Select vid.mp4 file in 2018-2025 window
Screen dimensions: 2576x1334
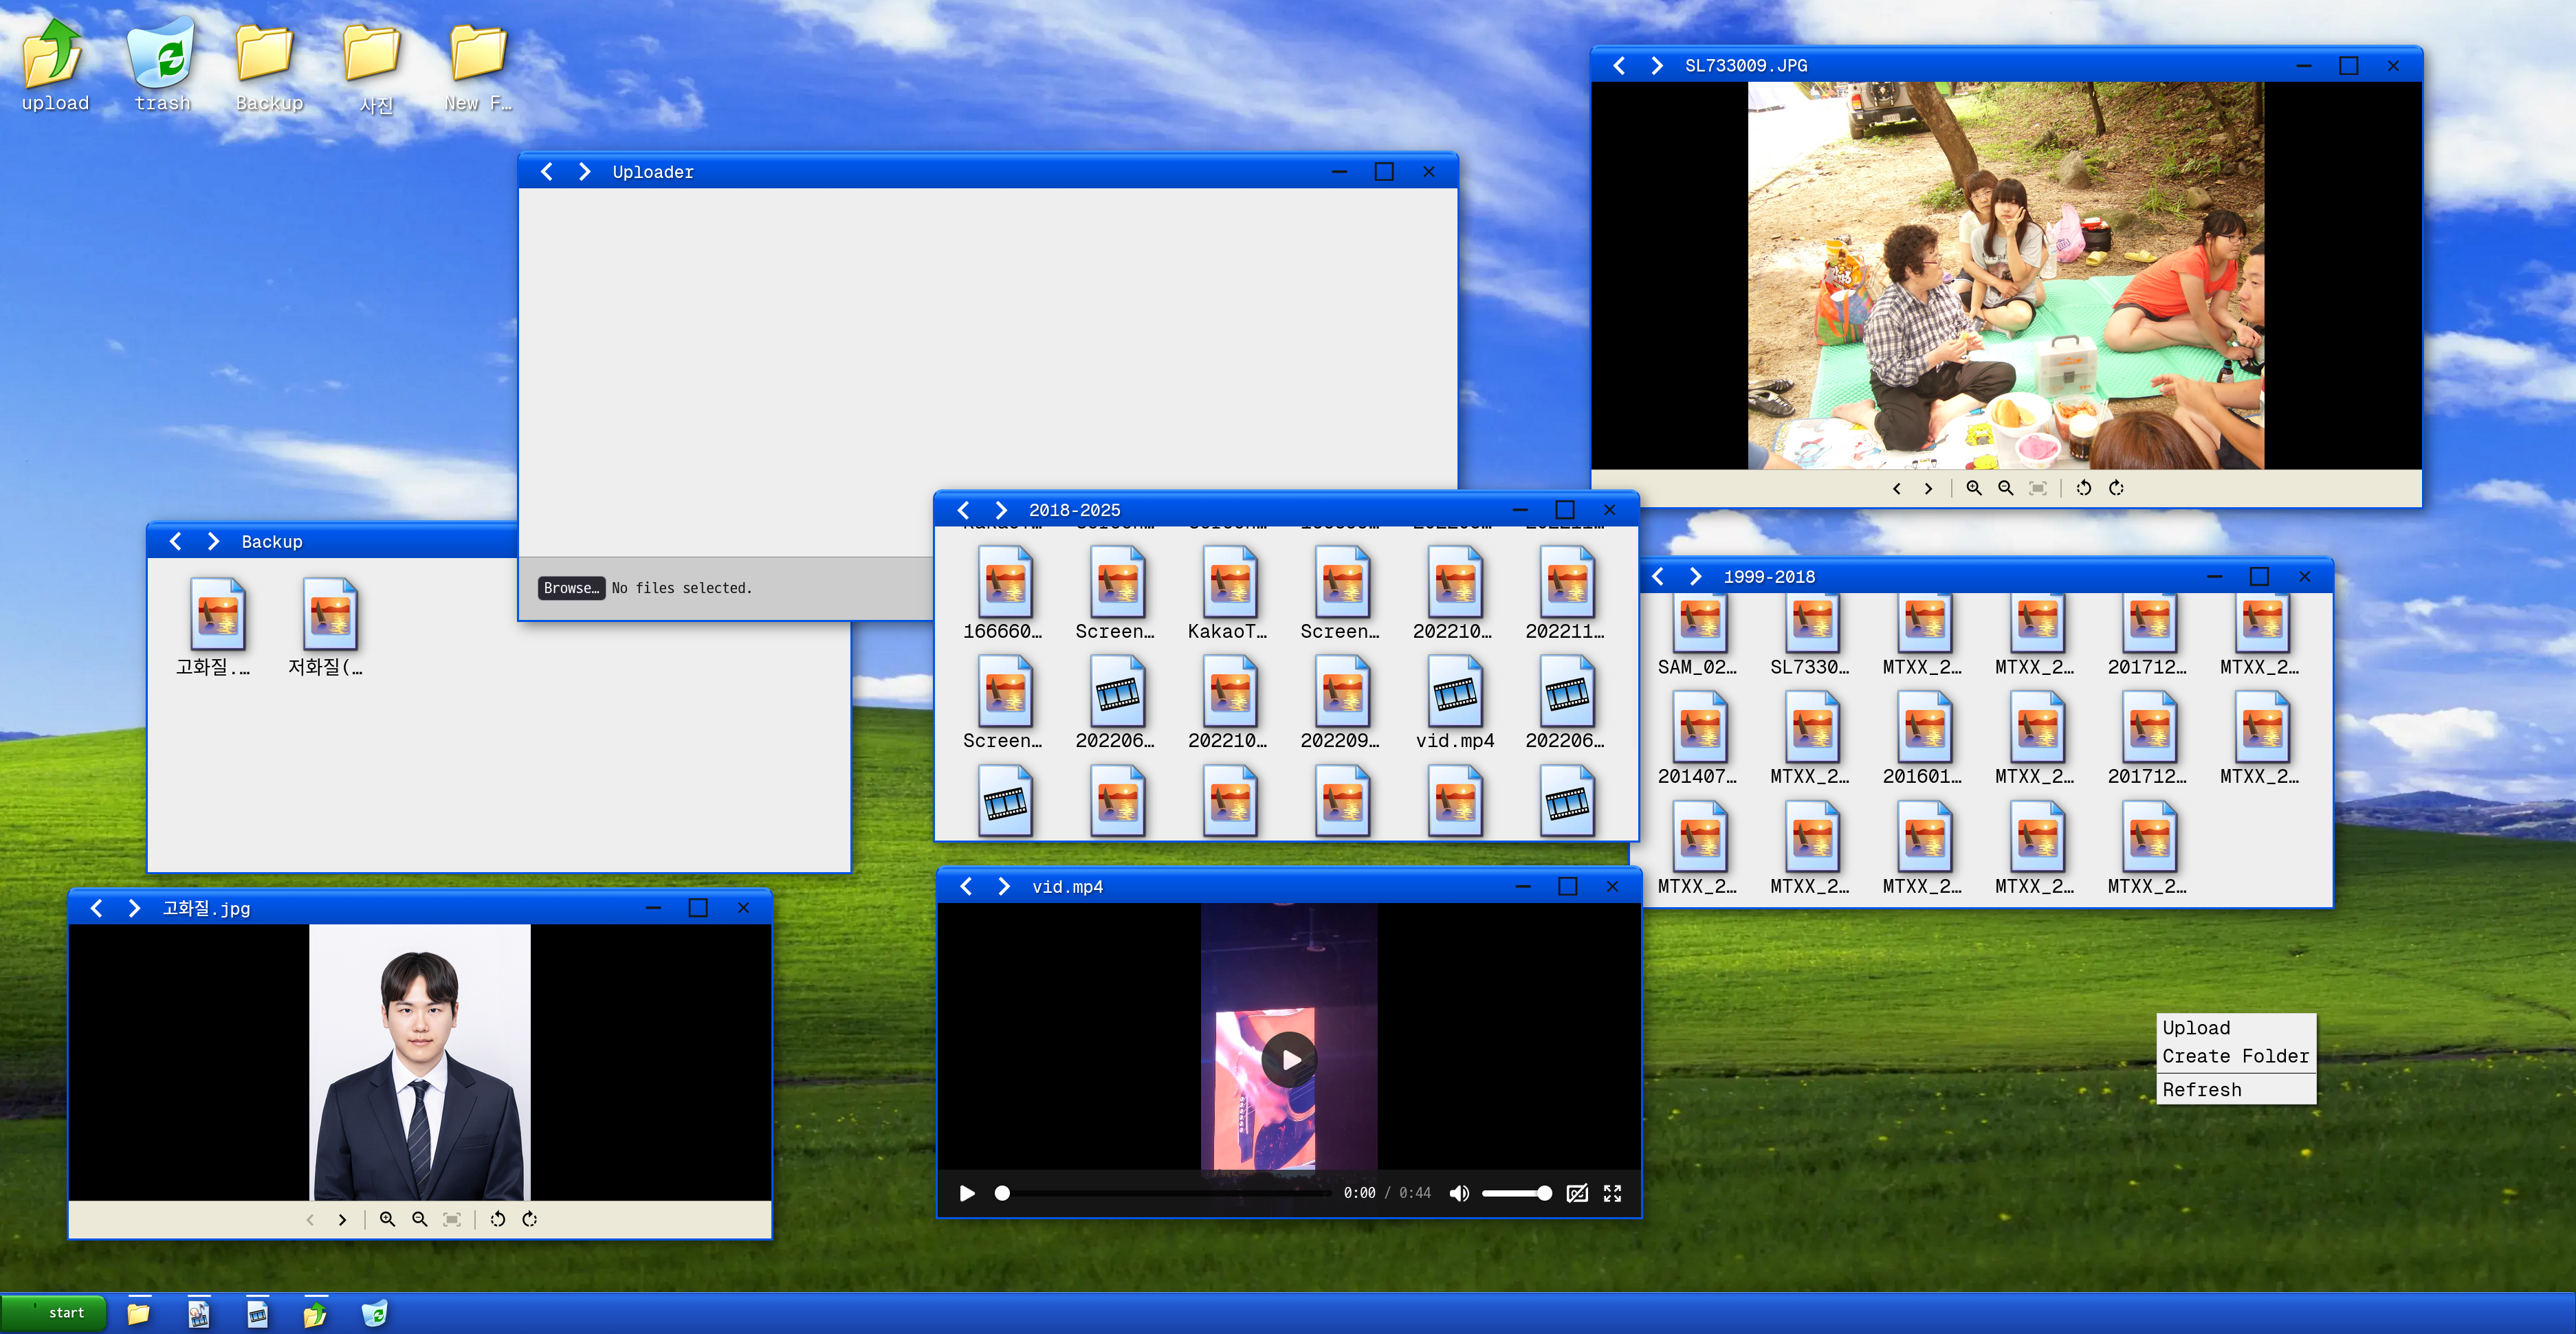pos(1455,703)
